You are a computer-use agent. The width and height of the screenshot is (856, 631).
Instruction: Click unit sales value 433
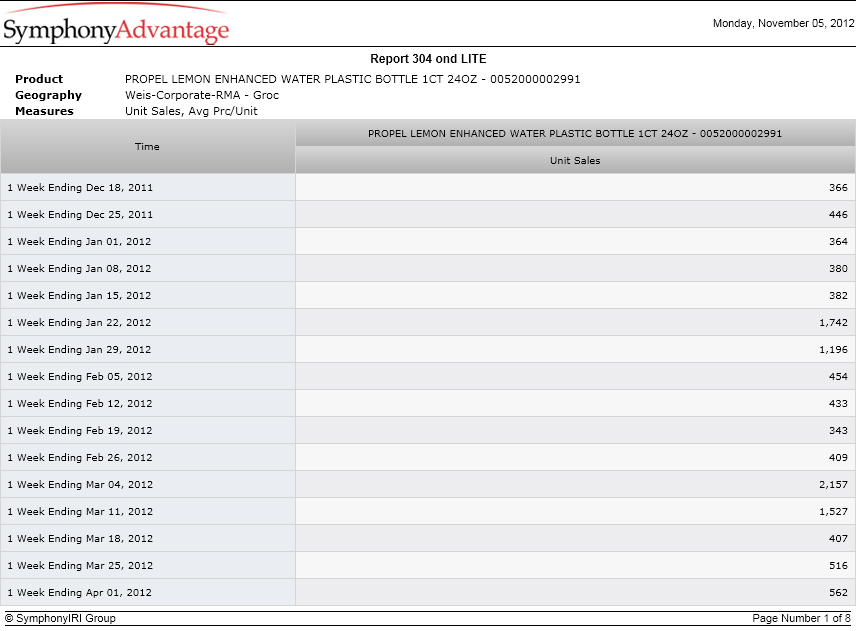(x=838, y=403)
